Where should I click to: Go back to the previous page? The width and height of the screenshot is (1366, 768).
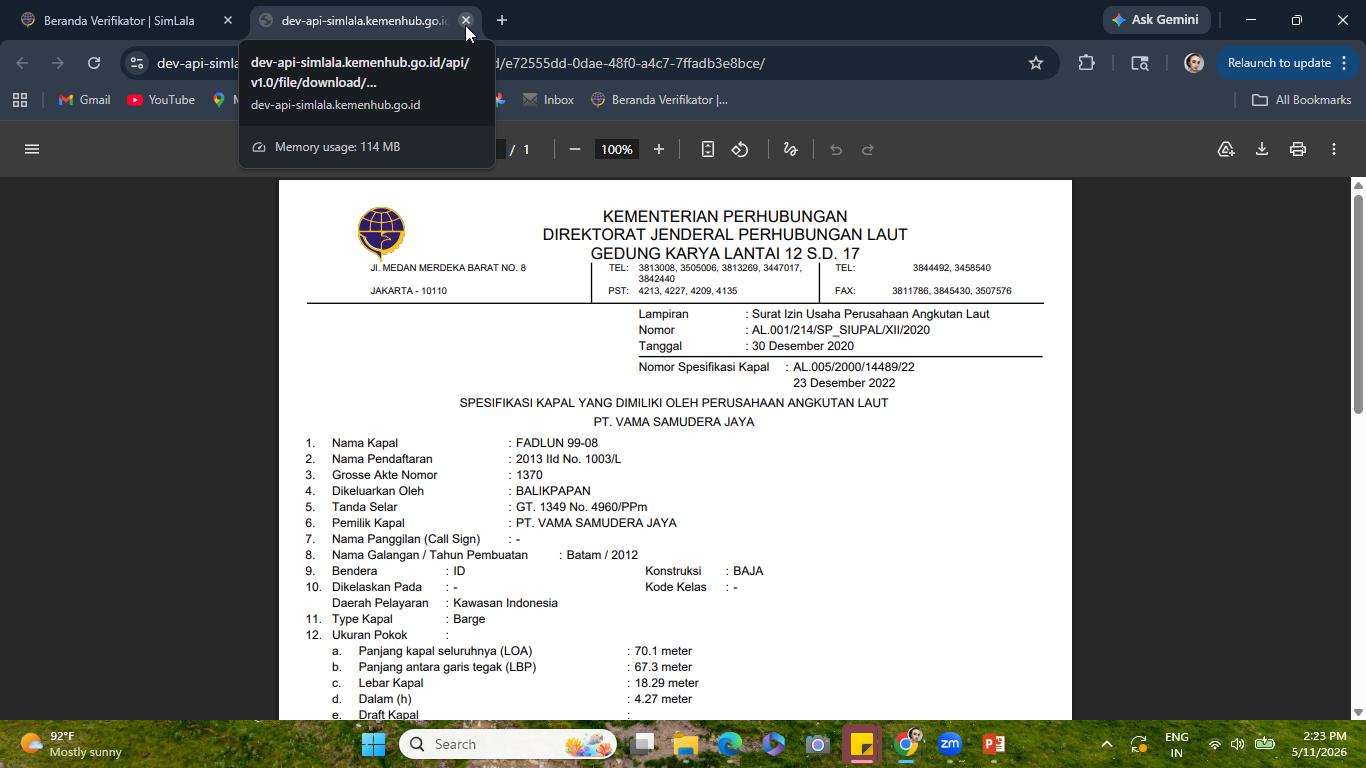22,63
